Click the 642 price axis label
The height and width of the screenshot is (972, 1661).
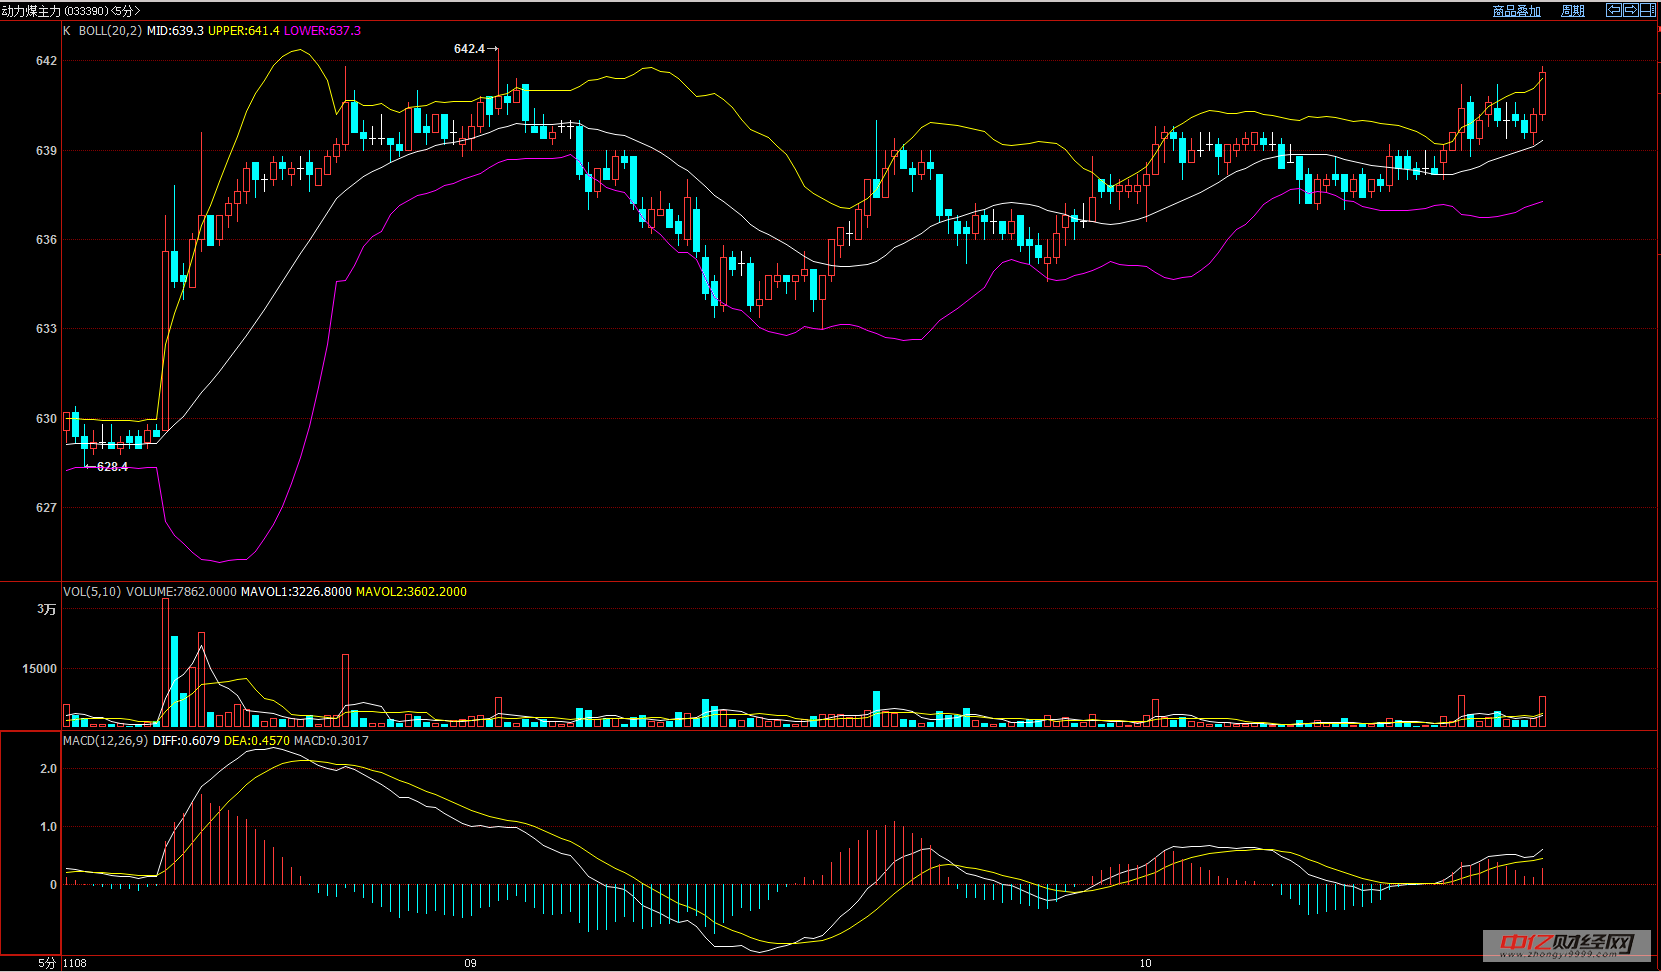(x=46, y=61)
